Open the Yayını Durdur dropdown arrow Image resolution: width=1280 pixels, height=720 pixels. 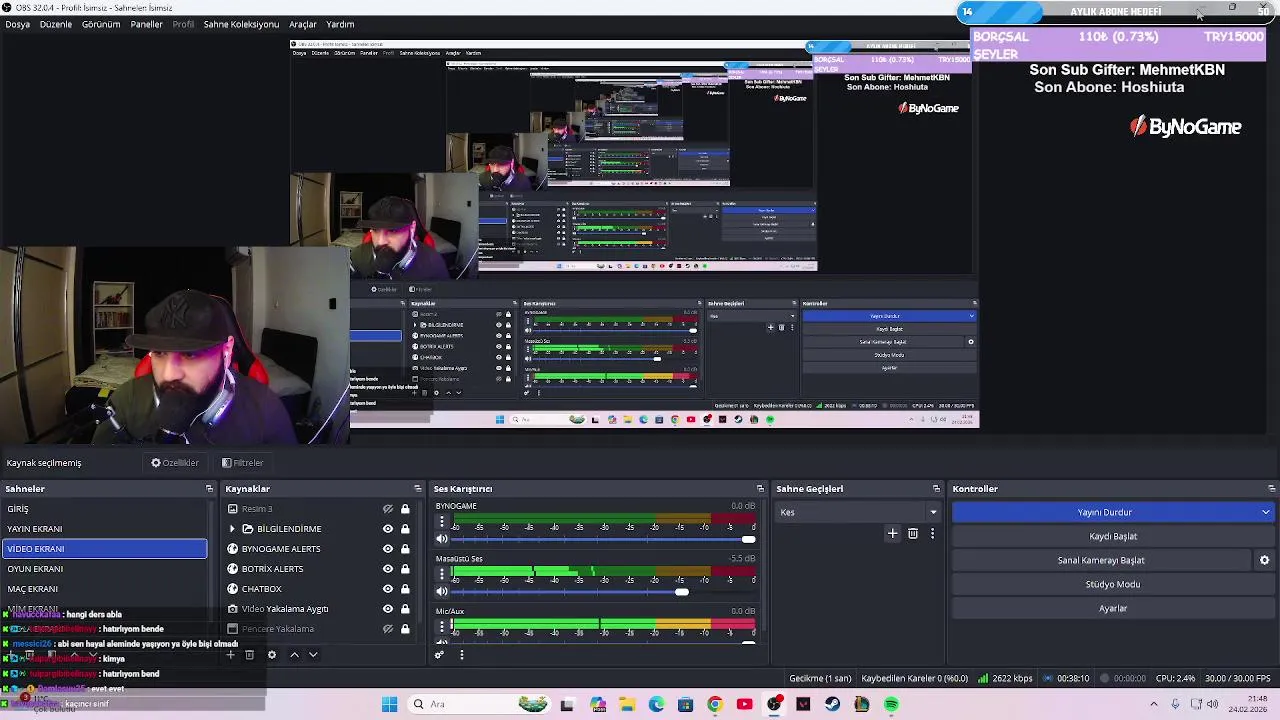[x=1265, y=512]
